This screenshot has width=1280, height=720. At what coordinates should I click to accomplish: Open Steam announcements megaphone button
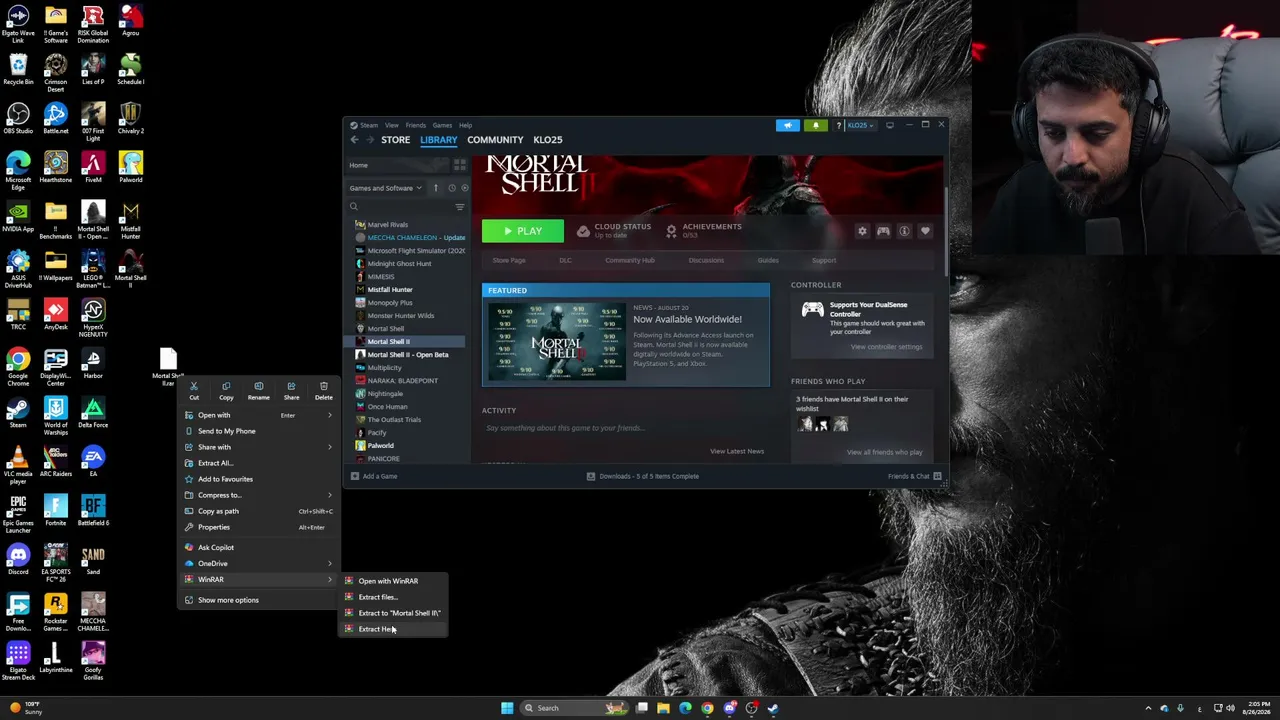pos(788,125)
